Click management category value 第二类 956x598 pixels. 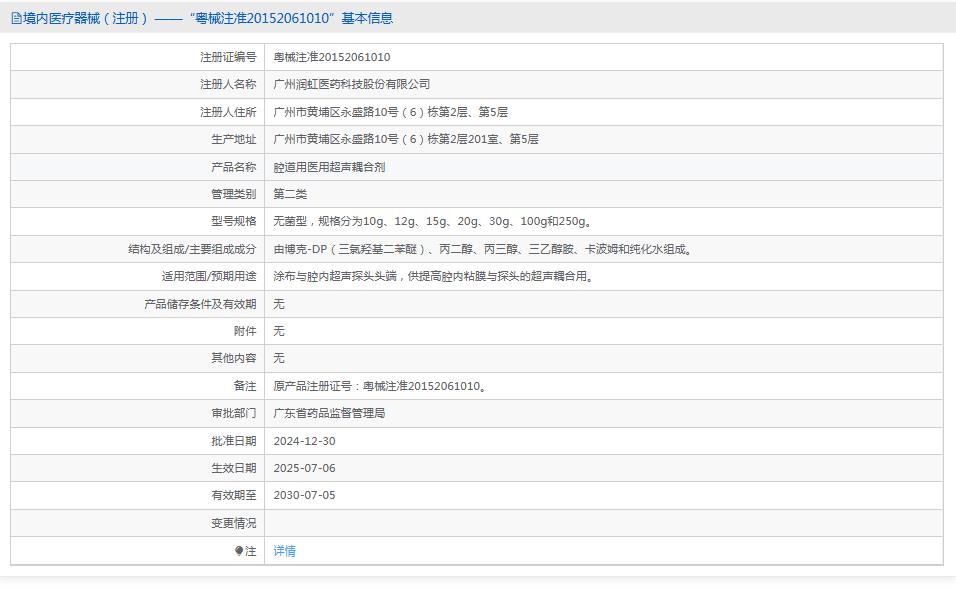tap(290, 194)
